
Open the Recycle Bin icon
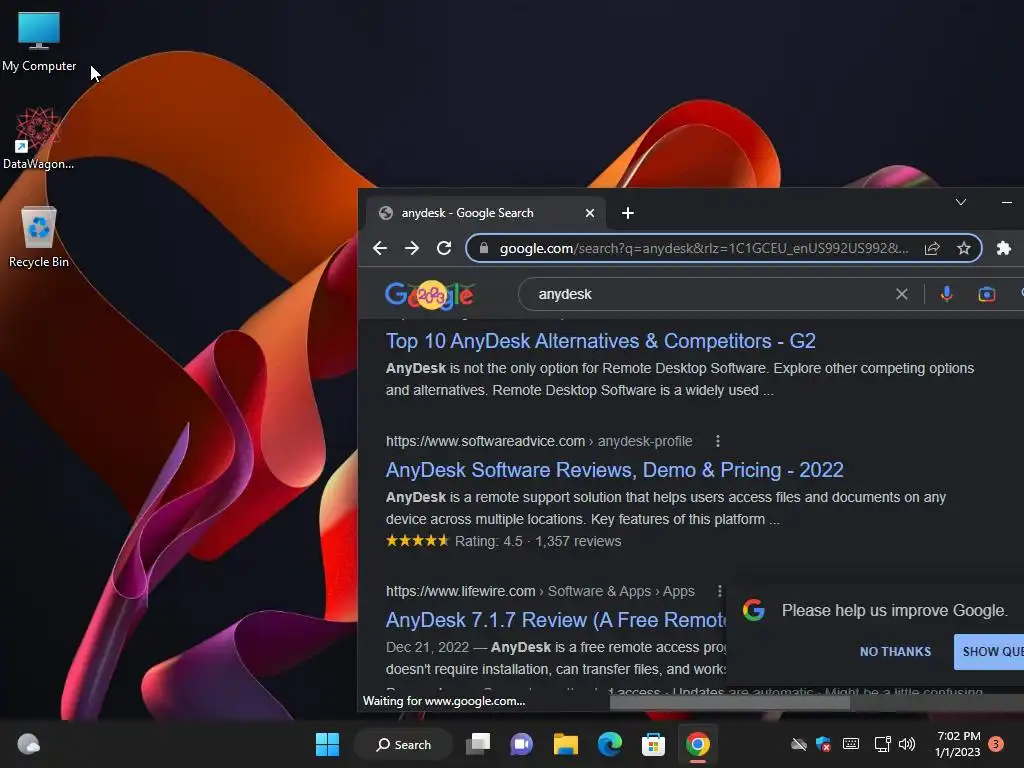click(39, 236)
